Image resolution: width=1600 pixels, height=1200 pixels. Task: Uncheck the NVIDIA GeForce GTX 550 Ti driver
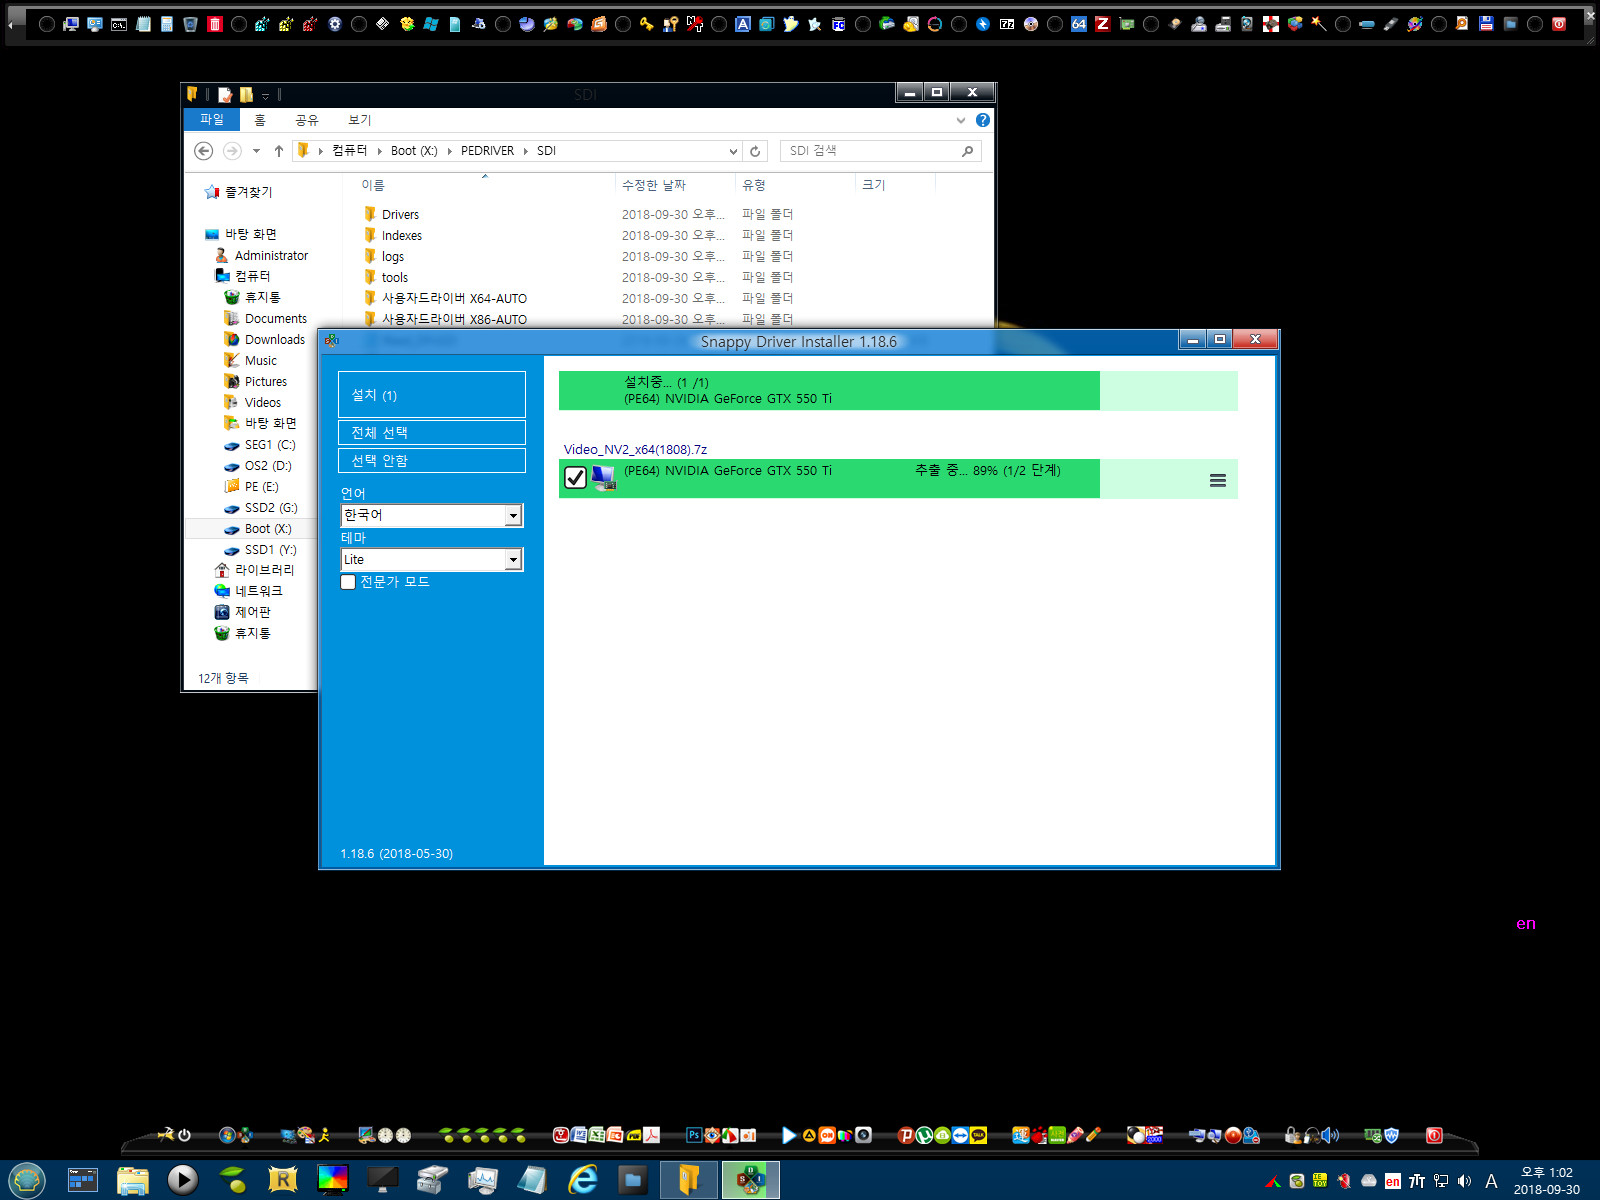coord(575,478)
